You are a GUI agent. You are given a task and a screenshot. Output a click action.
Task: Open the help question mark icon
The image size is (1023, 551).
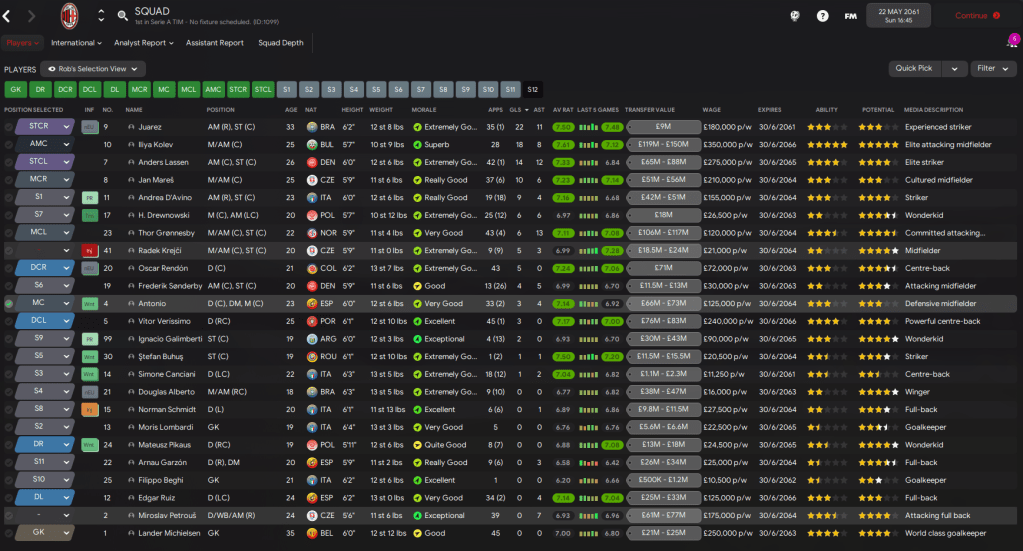[x=822, y=16]
